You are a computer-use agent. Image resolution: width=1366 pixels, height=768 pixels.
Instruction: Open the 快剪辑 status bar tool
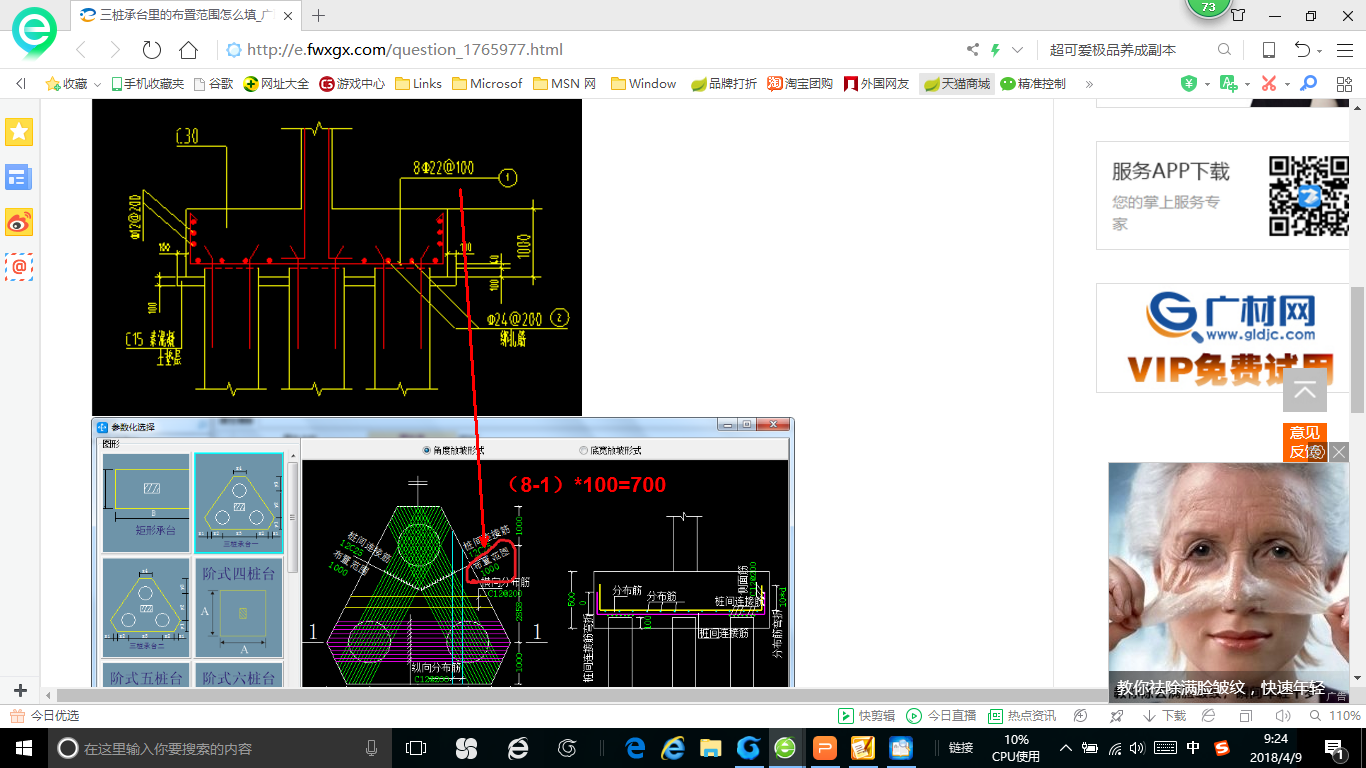point(866,716)
